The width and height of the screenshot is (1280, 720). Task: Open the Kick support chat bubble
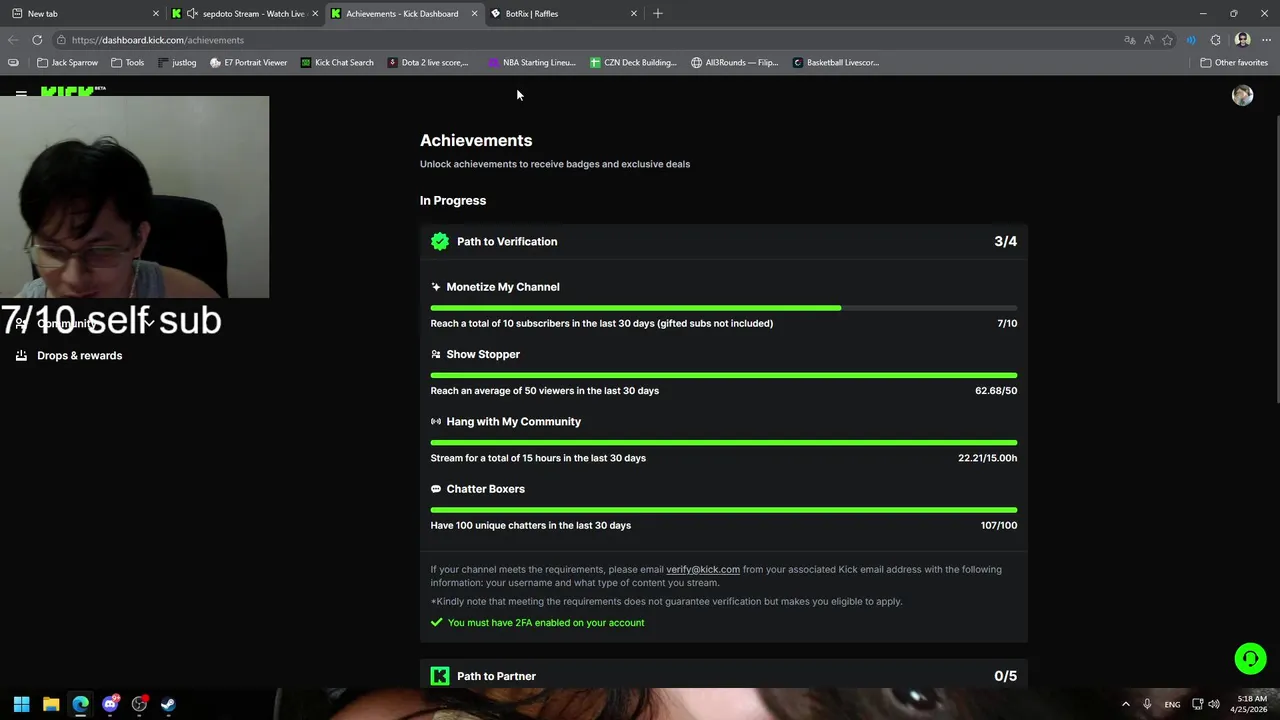[1250, 659]
